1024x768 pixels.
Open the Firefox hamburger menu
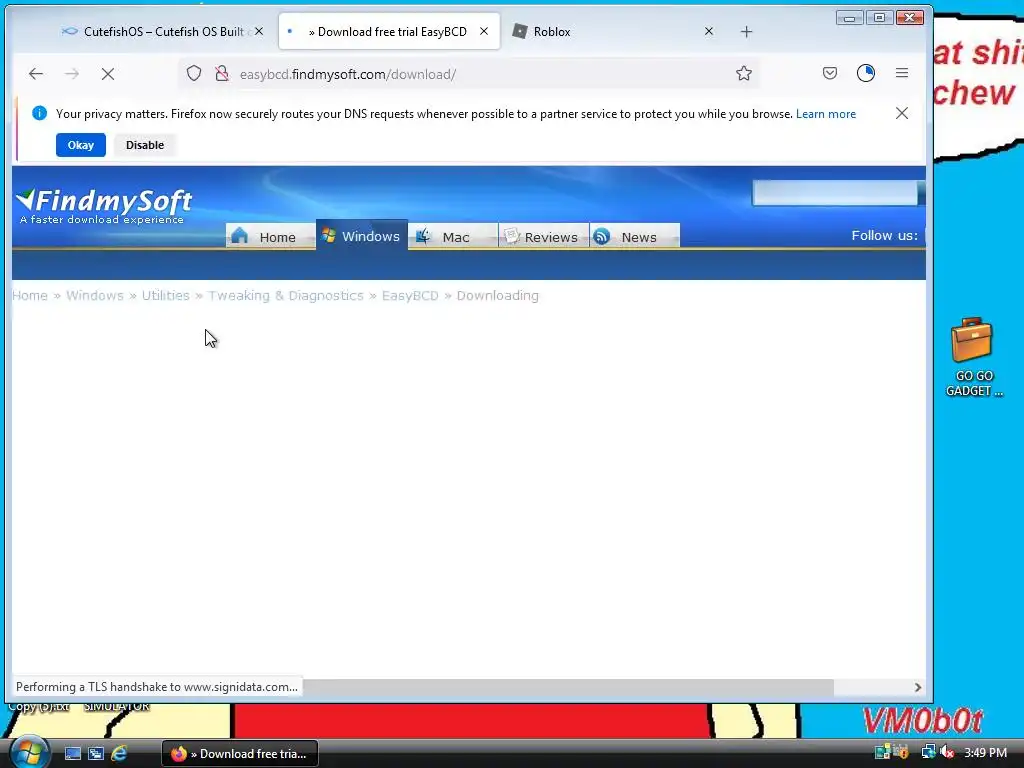pyautogui.click(x=902, y=73)
